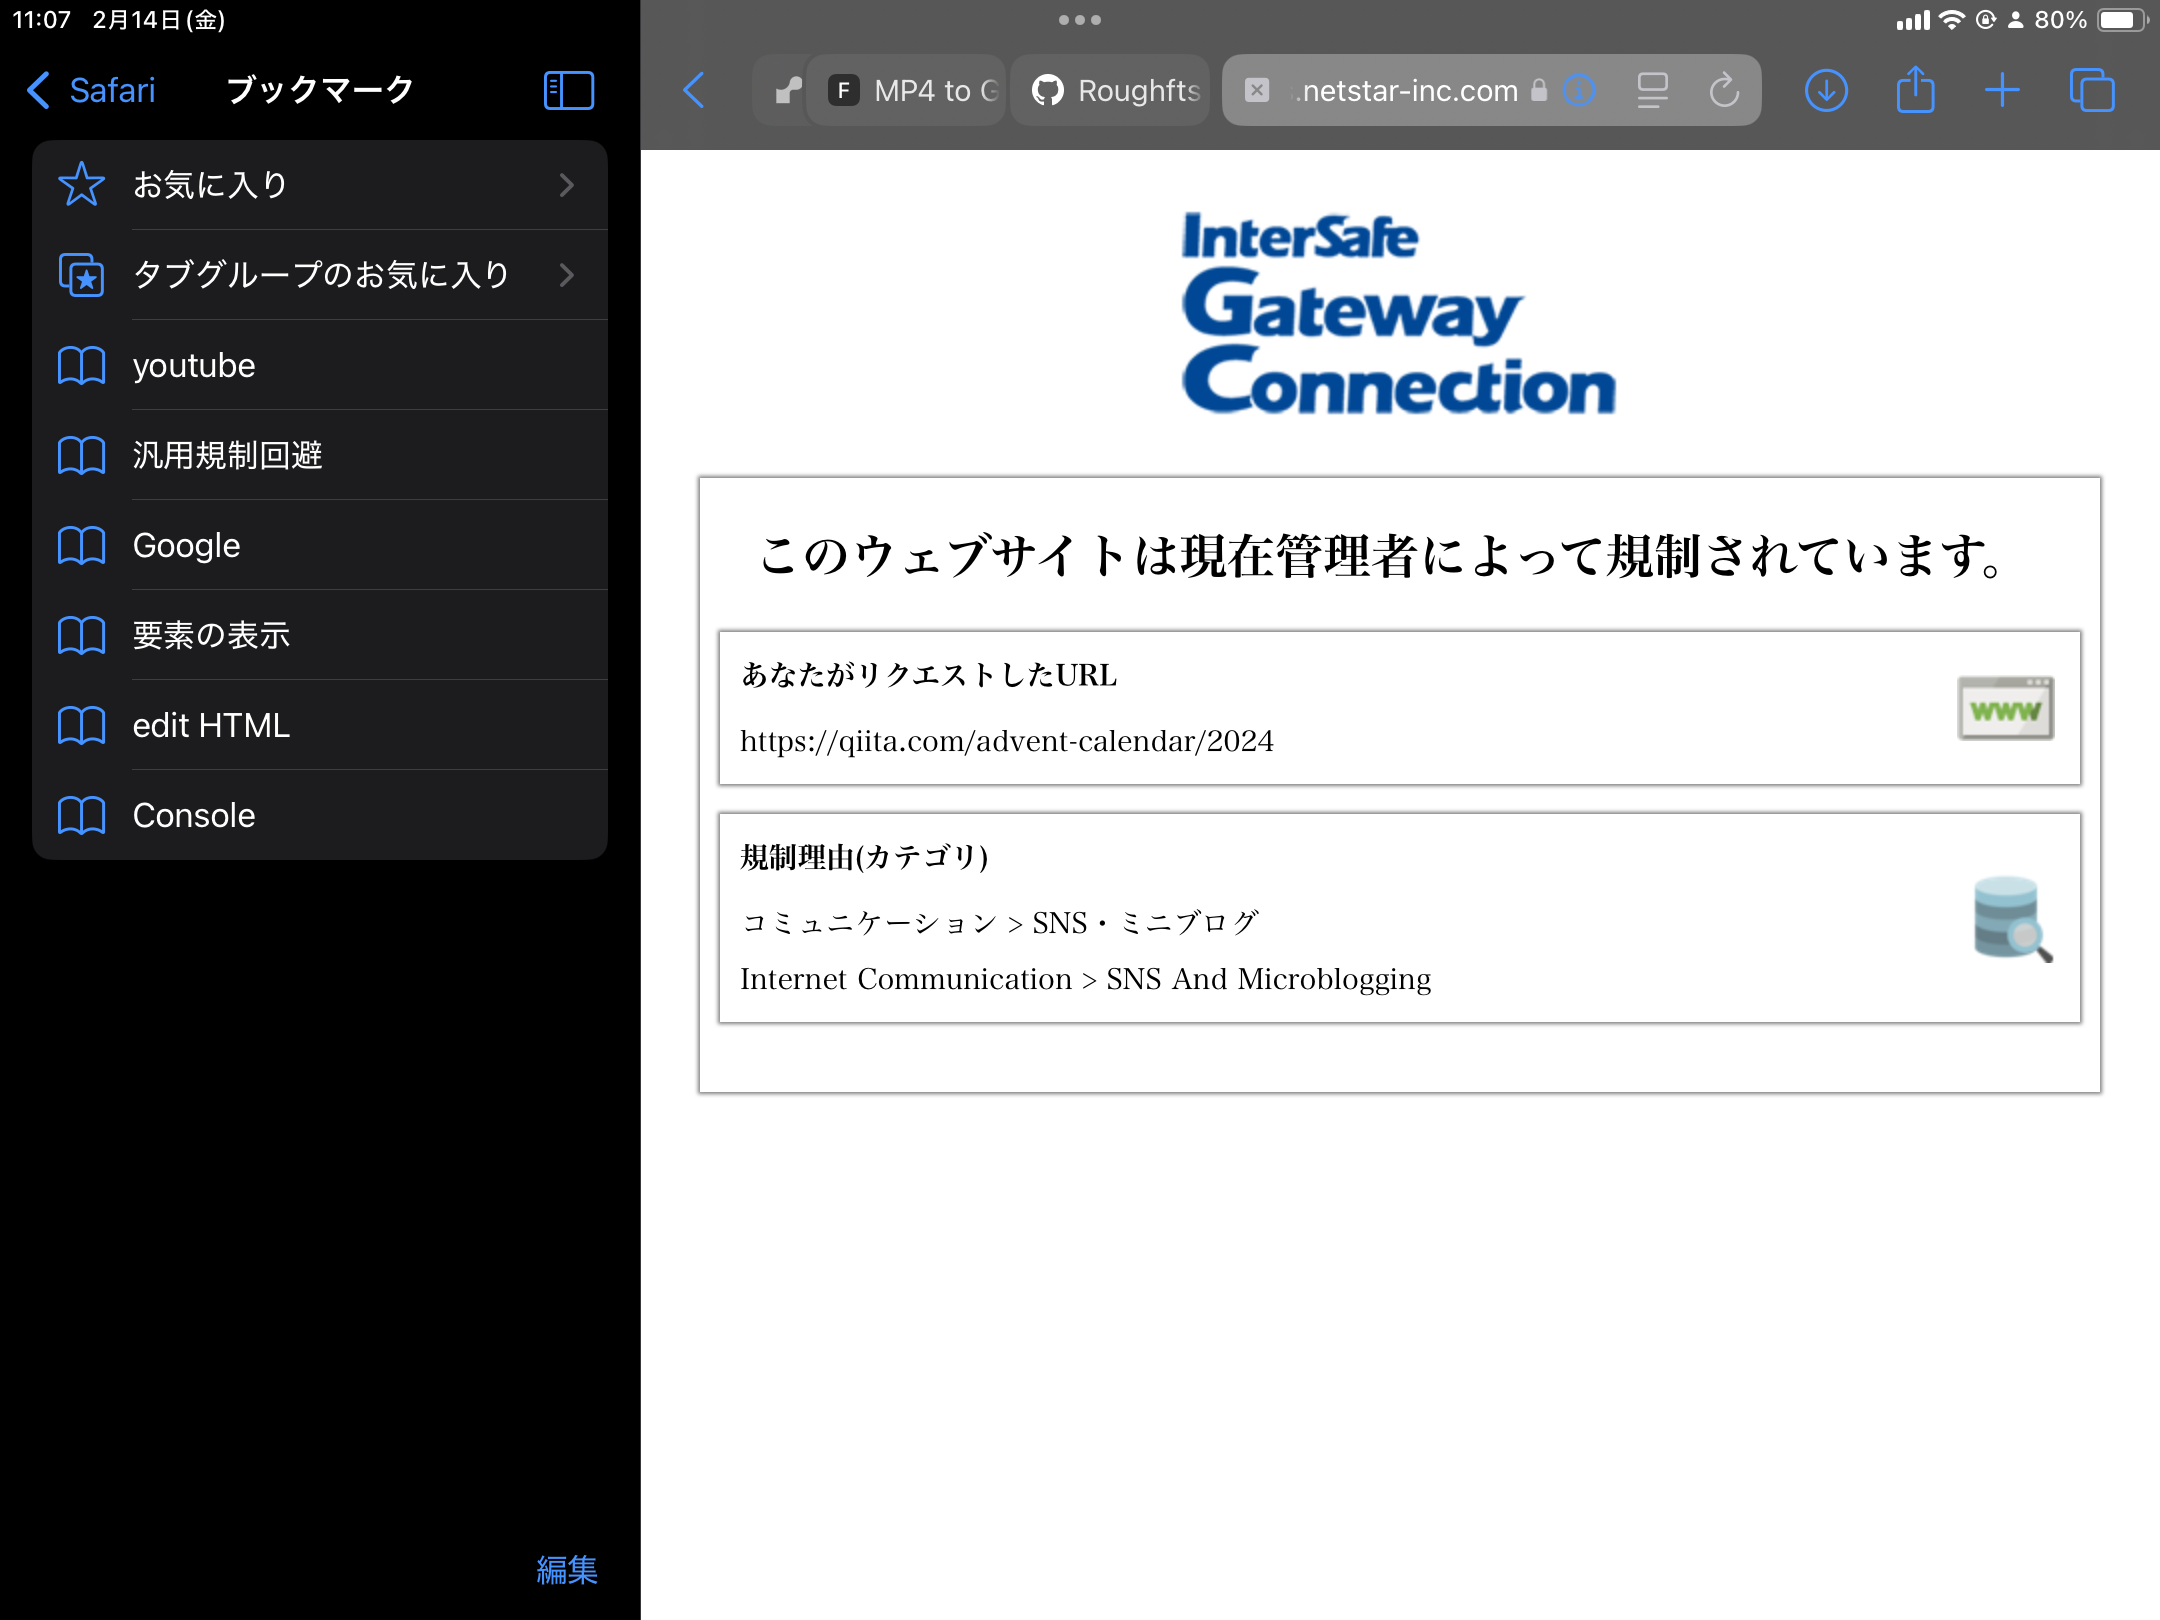Open the share sheet icon
This screenshot has width=2160, height=1620.
click(x=1914, y=90)
